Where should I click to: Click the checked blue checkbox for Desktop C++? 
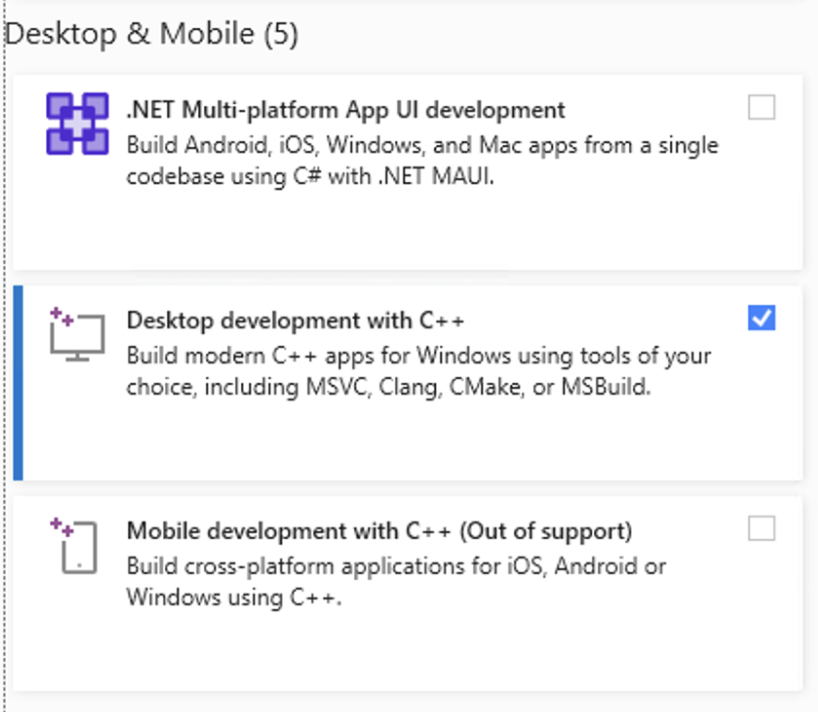[761, 317]
